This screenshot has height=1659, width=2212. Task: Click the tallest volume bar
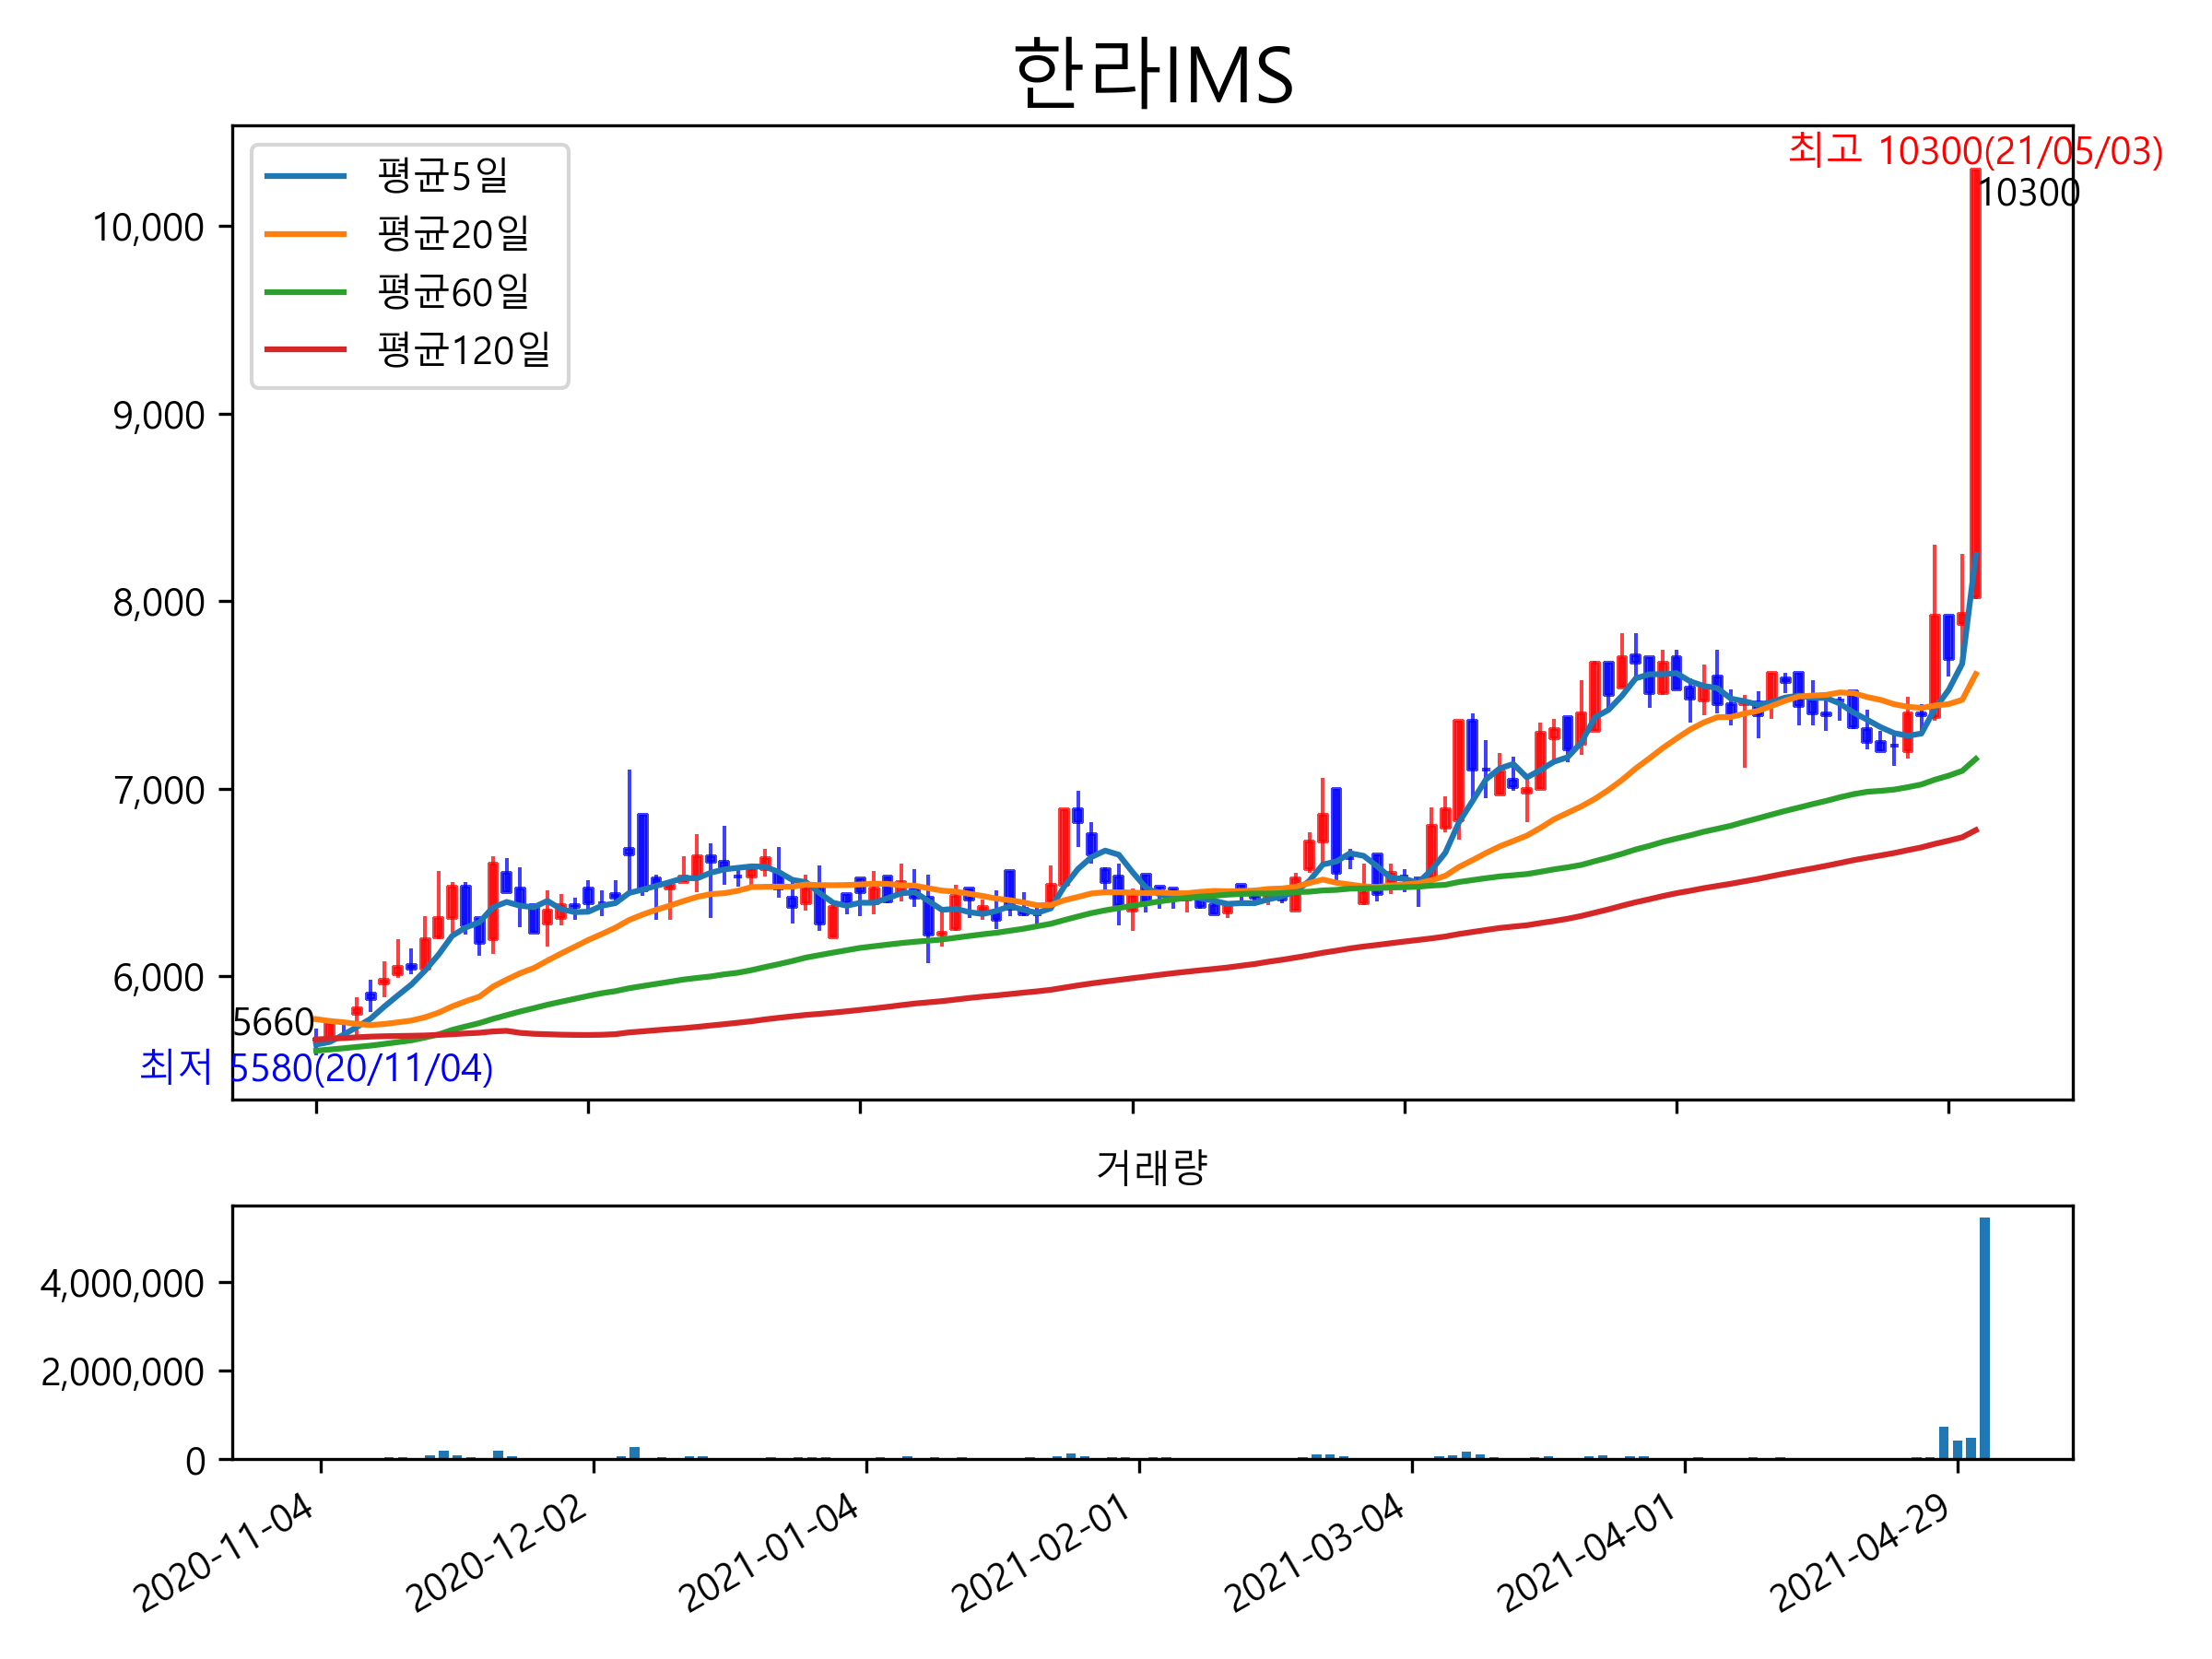[1984, 1340]
